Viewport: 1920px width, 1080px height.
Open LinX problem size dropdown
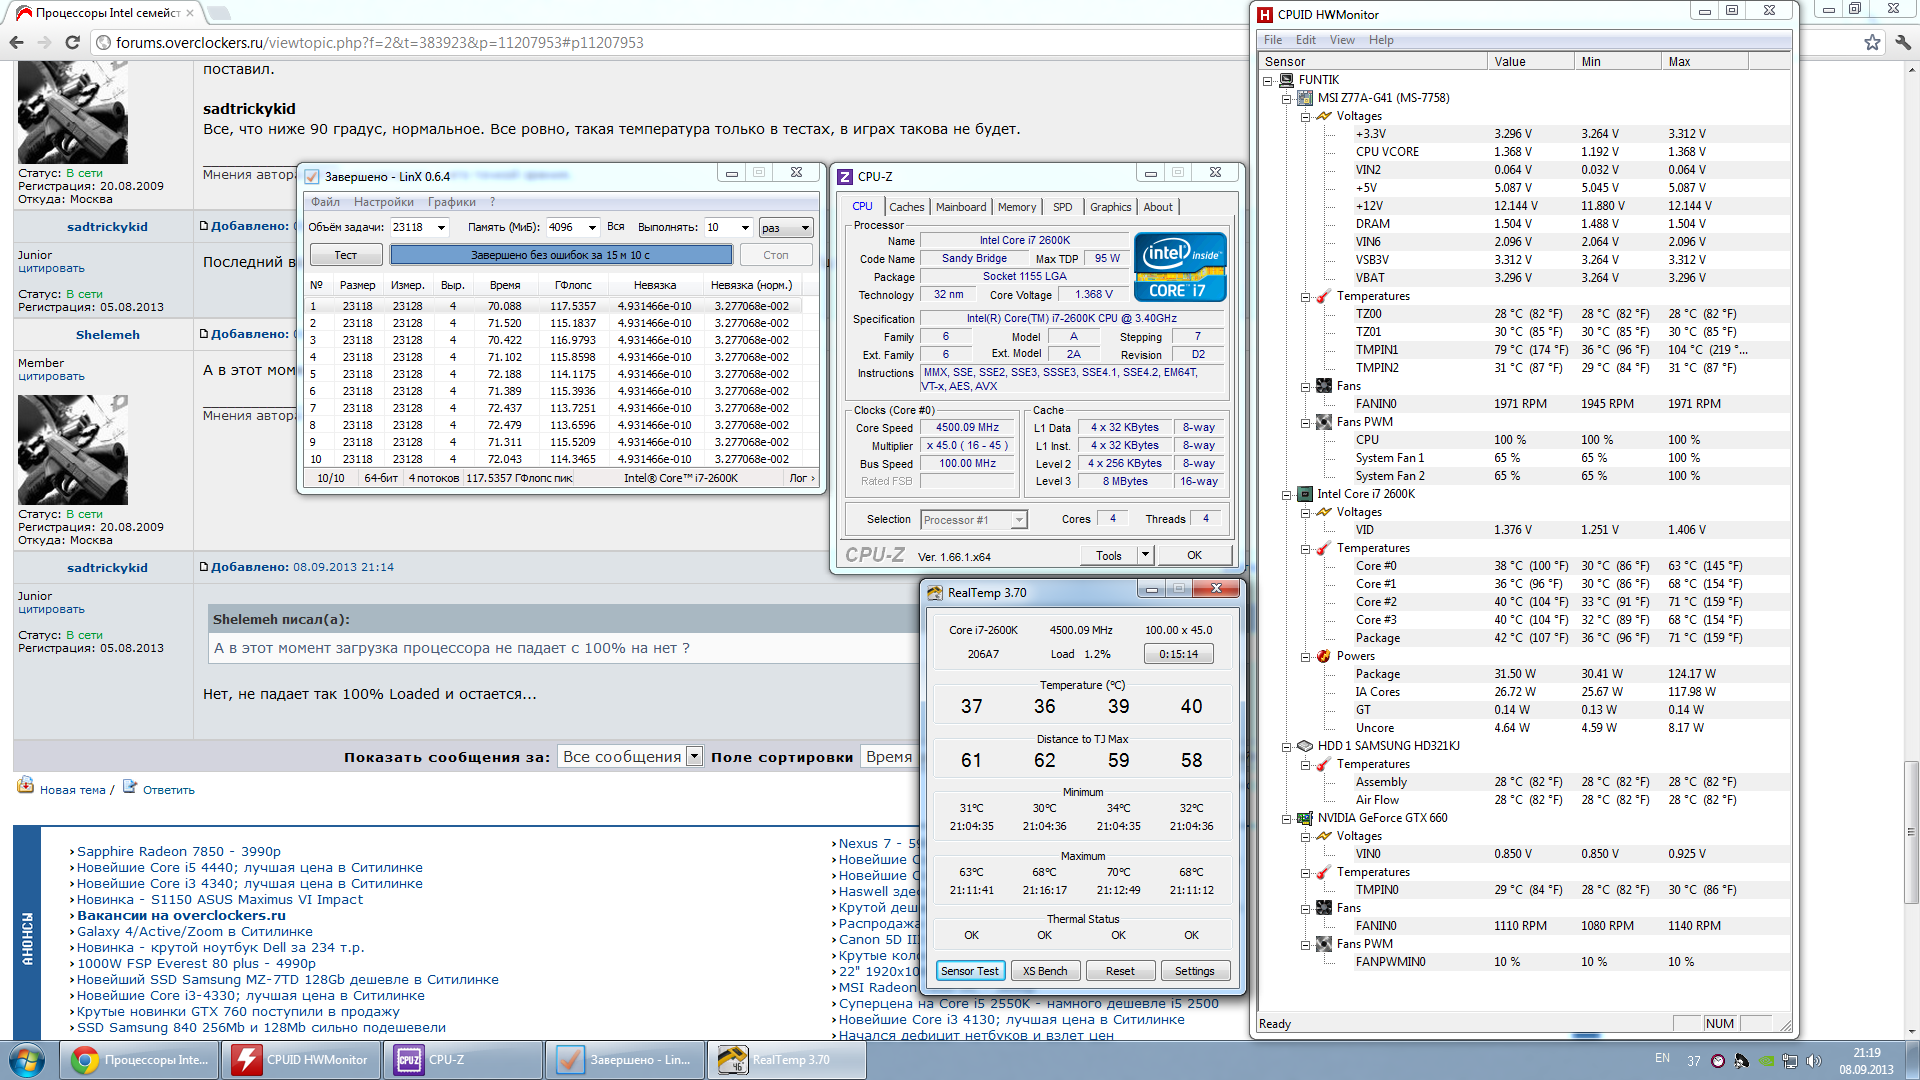[x=441, y=228]
